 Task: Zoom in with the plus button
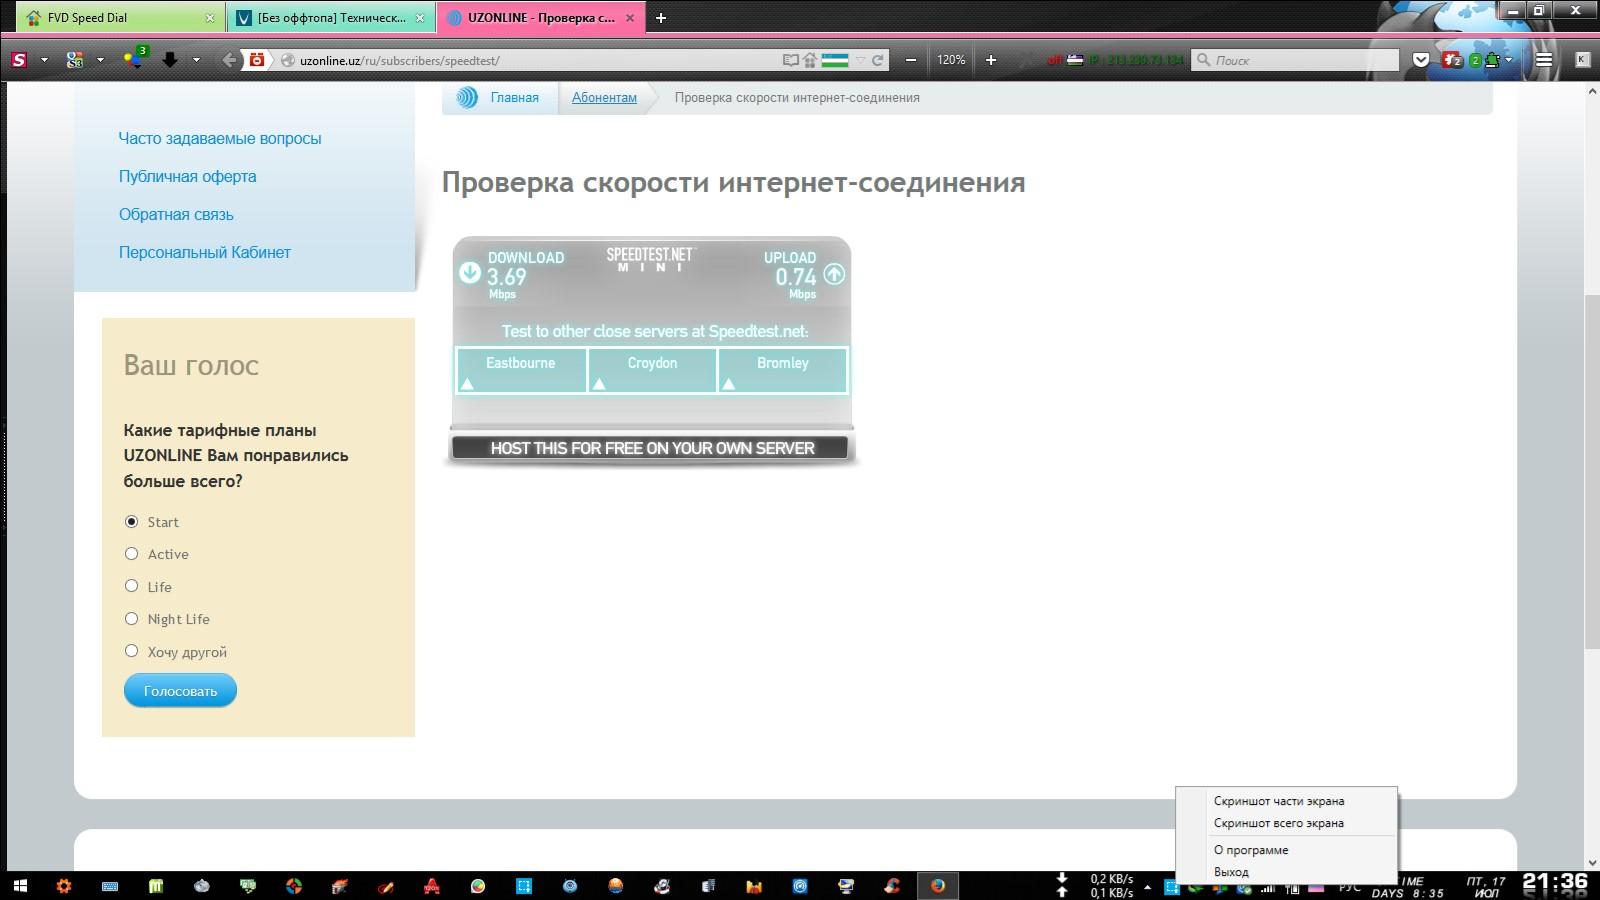click(991, 60)
